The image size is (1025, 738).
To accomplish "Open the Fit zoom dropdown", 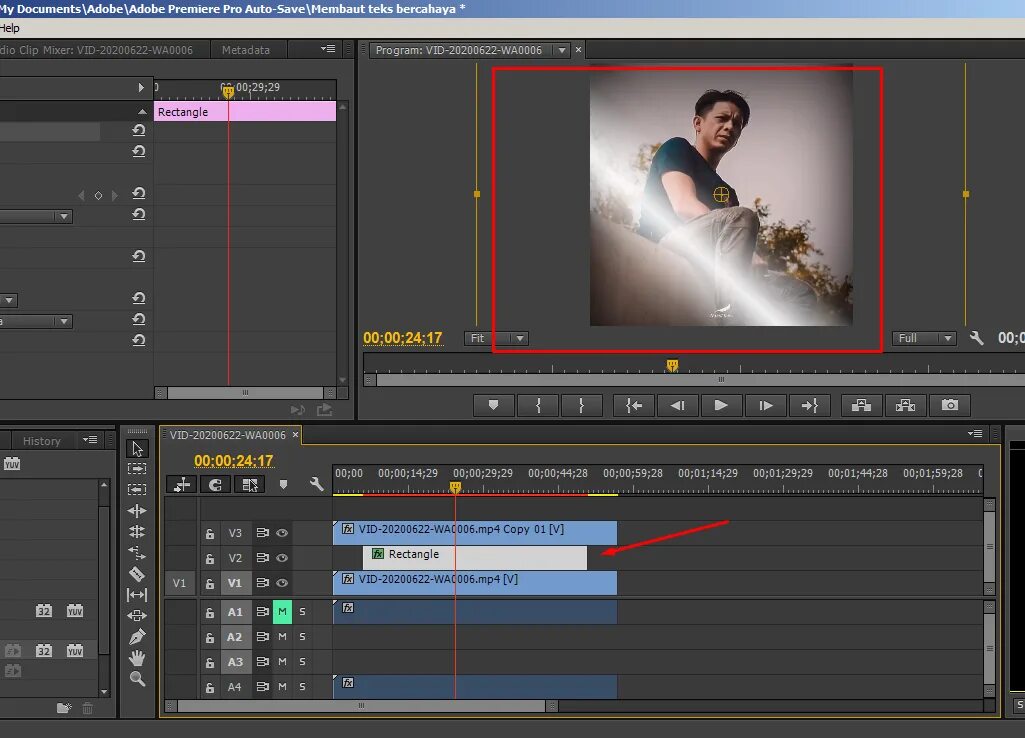I will (496, 338).
